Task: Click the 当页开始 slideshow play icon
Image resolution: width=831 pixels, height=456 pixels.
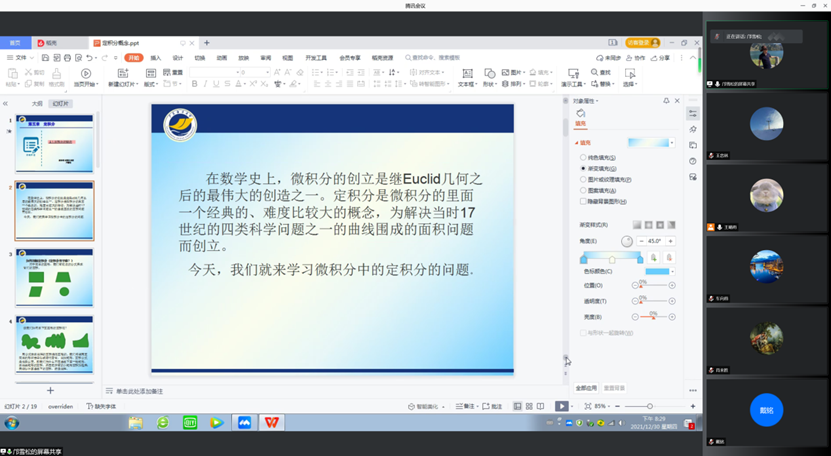Action: [85, 74]
